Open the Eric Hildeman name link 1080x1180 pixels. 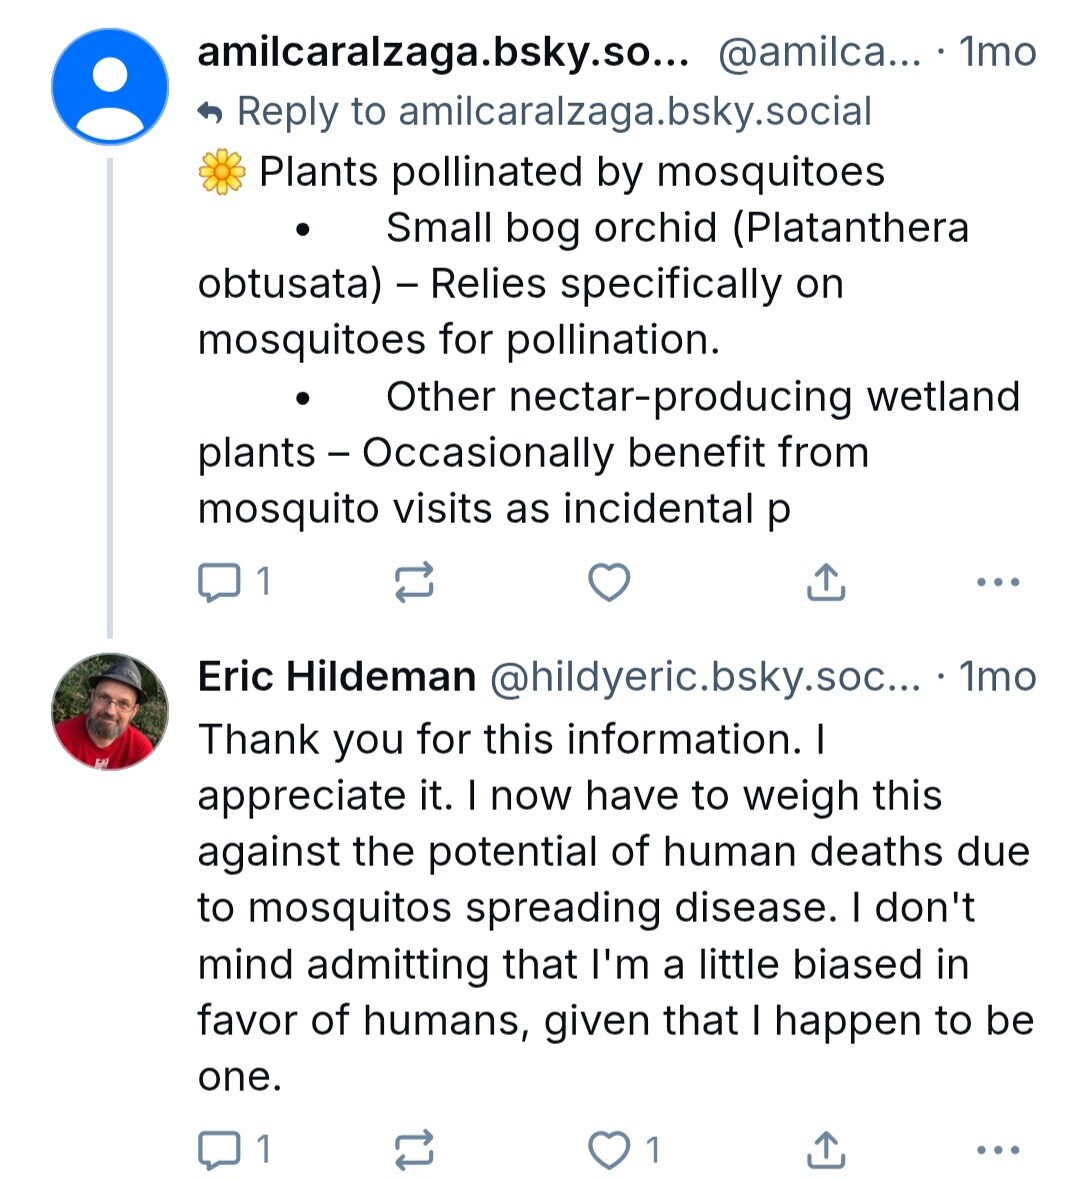tap(336, 676)
